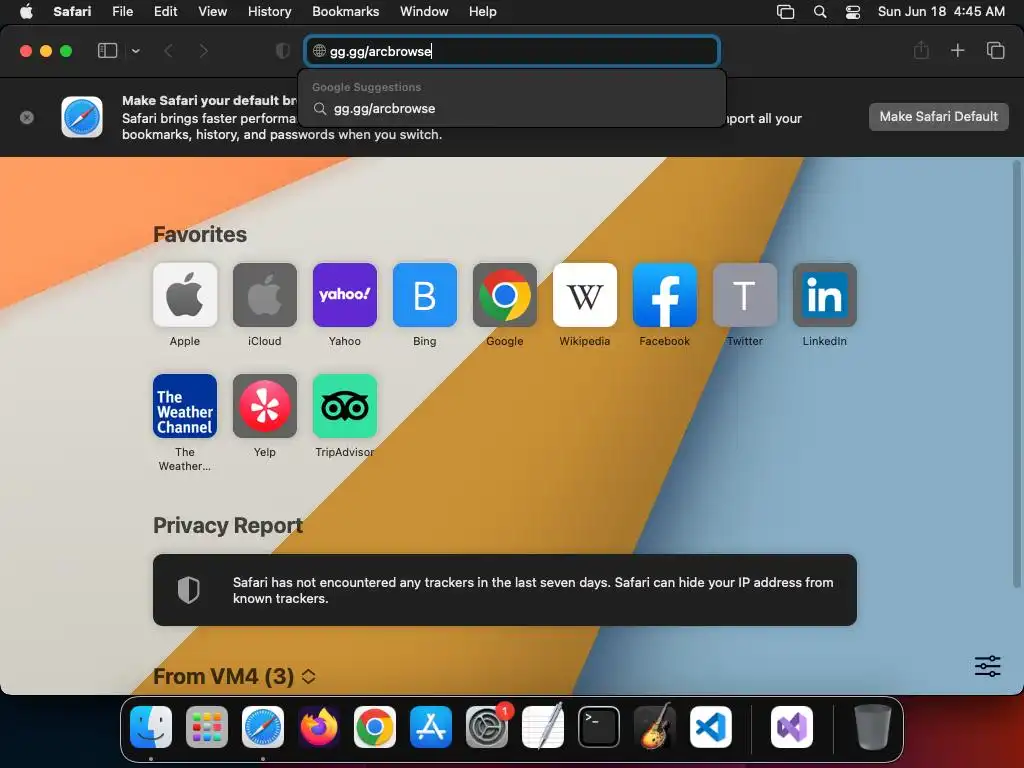Image resolution: width=1024 pixels, height=768 pixels.
Task: Open Trash in the Dock
Action: (x=872, y=727)
